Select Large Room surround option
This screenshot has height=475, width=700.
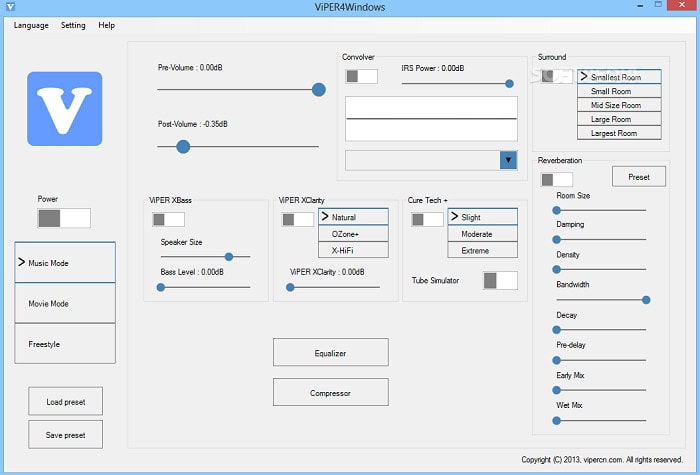tap(619, 119)
